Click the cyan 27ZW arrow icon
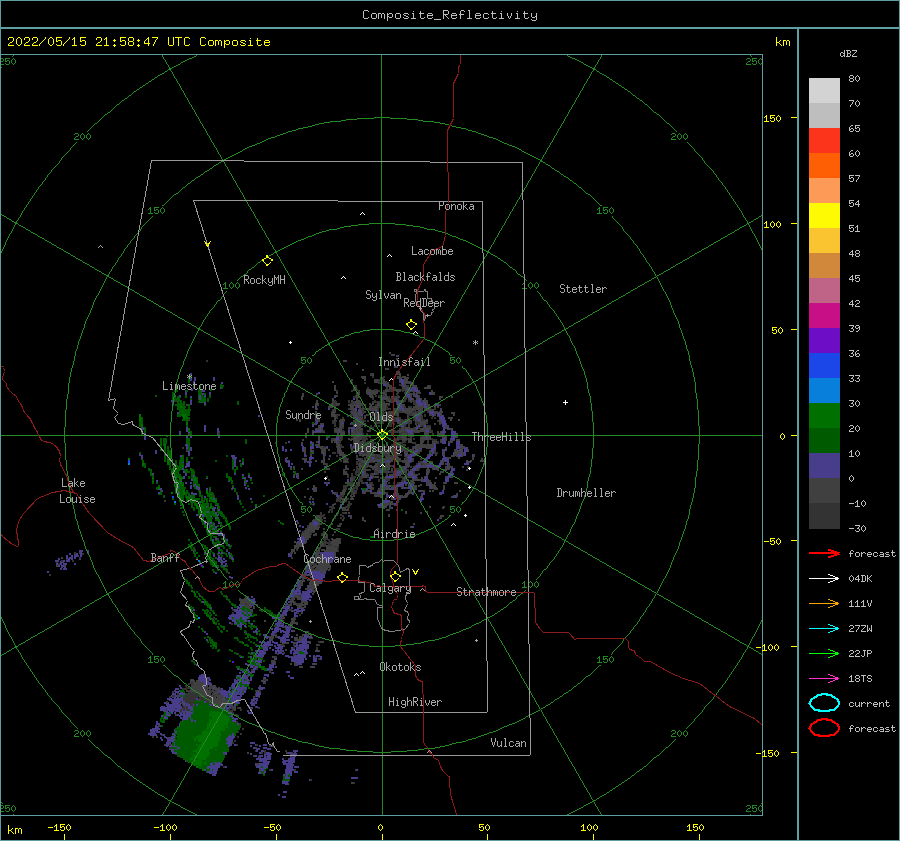 (824, 629)
